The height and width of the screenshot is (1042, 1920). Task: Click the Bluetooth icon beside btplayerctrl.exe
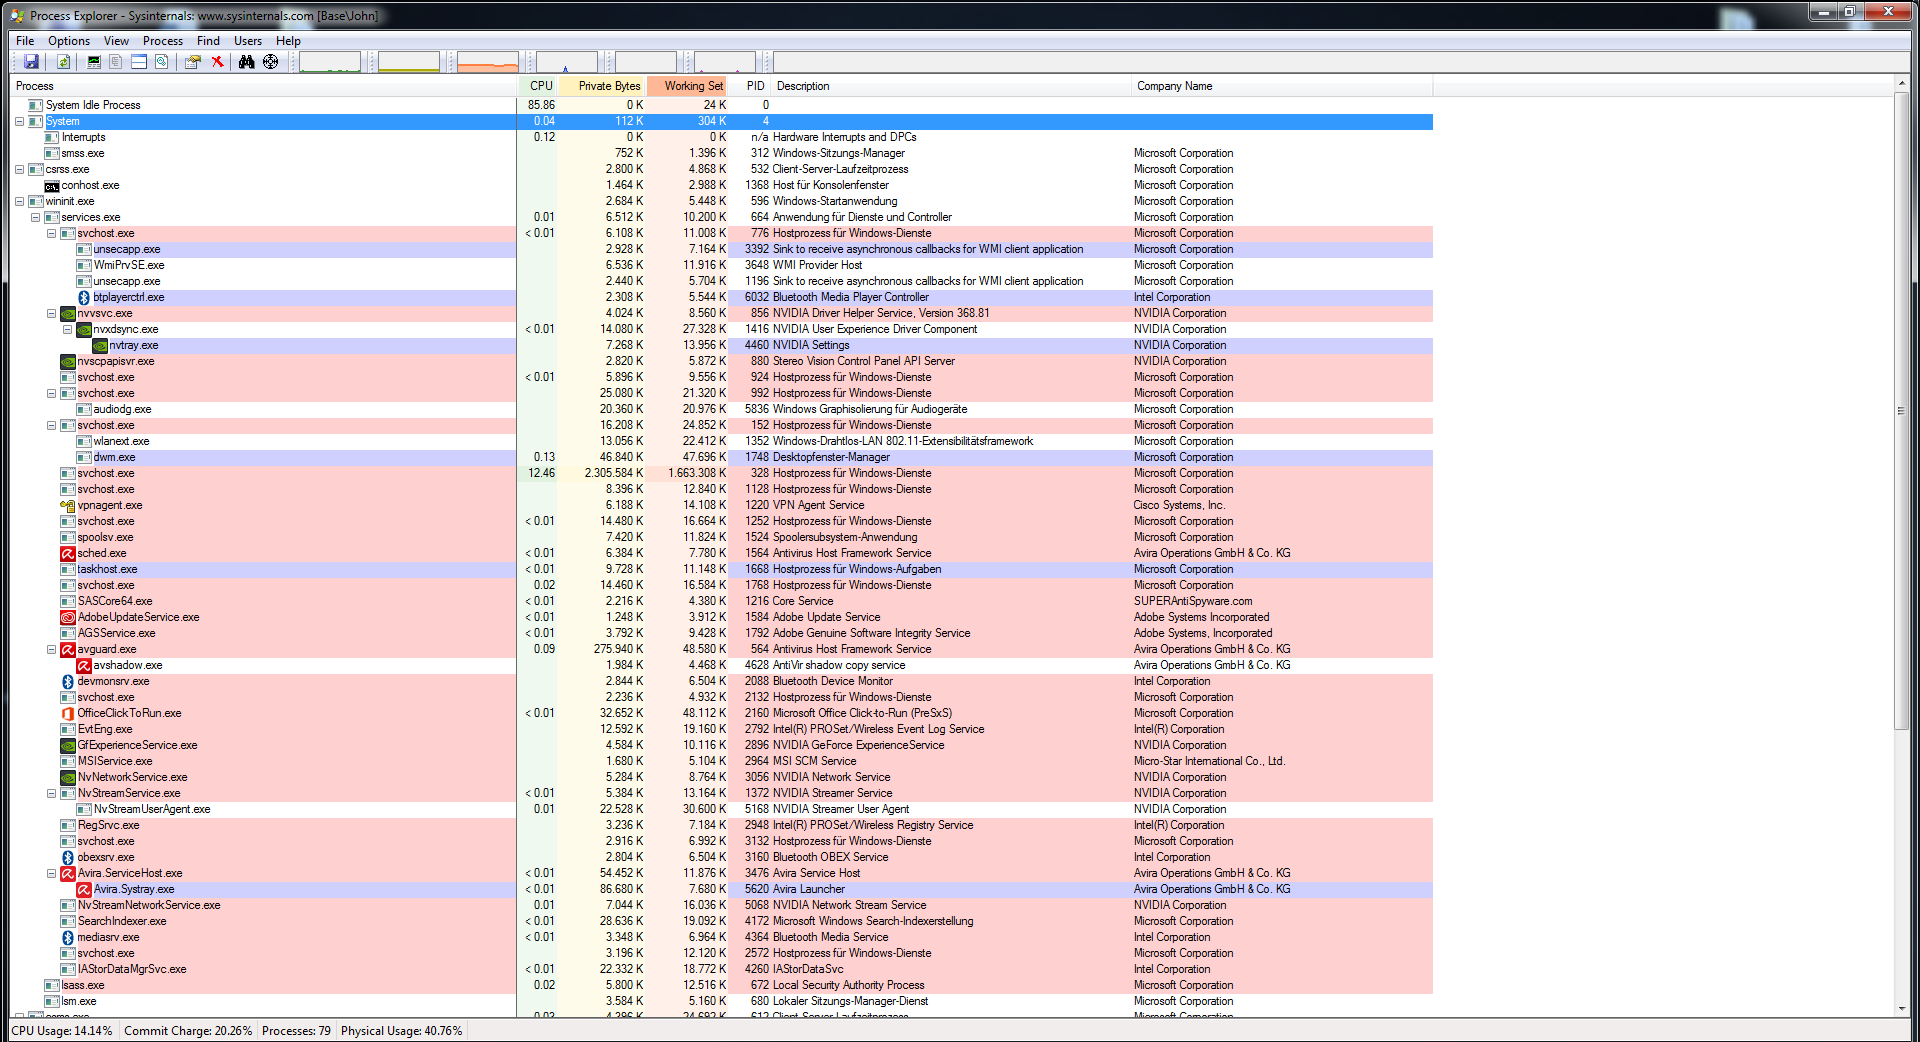tap(84, 297)
